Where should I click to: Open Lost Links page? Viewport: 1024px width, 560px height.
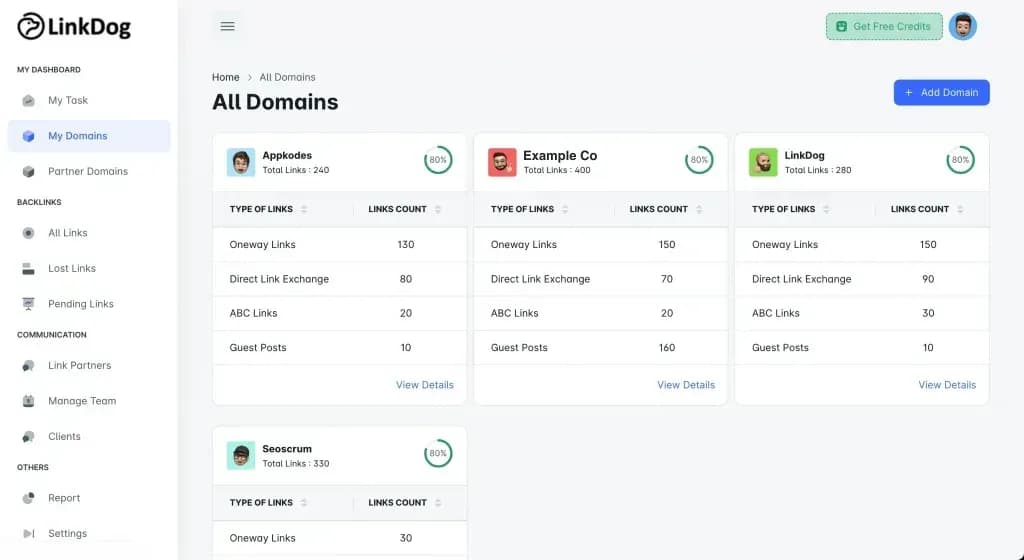[89, 268]
